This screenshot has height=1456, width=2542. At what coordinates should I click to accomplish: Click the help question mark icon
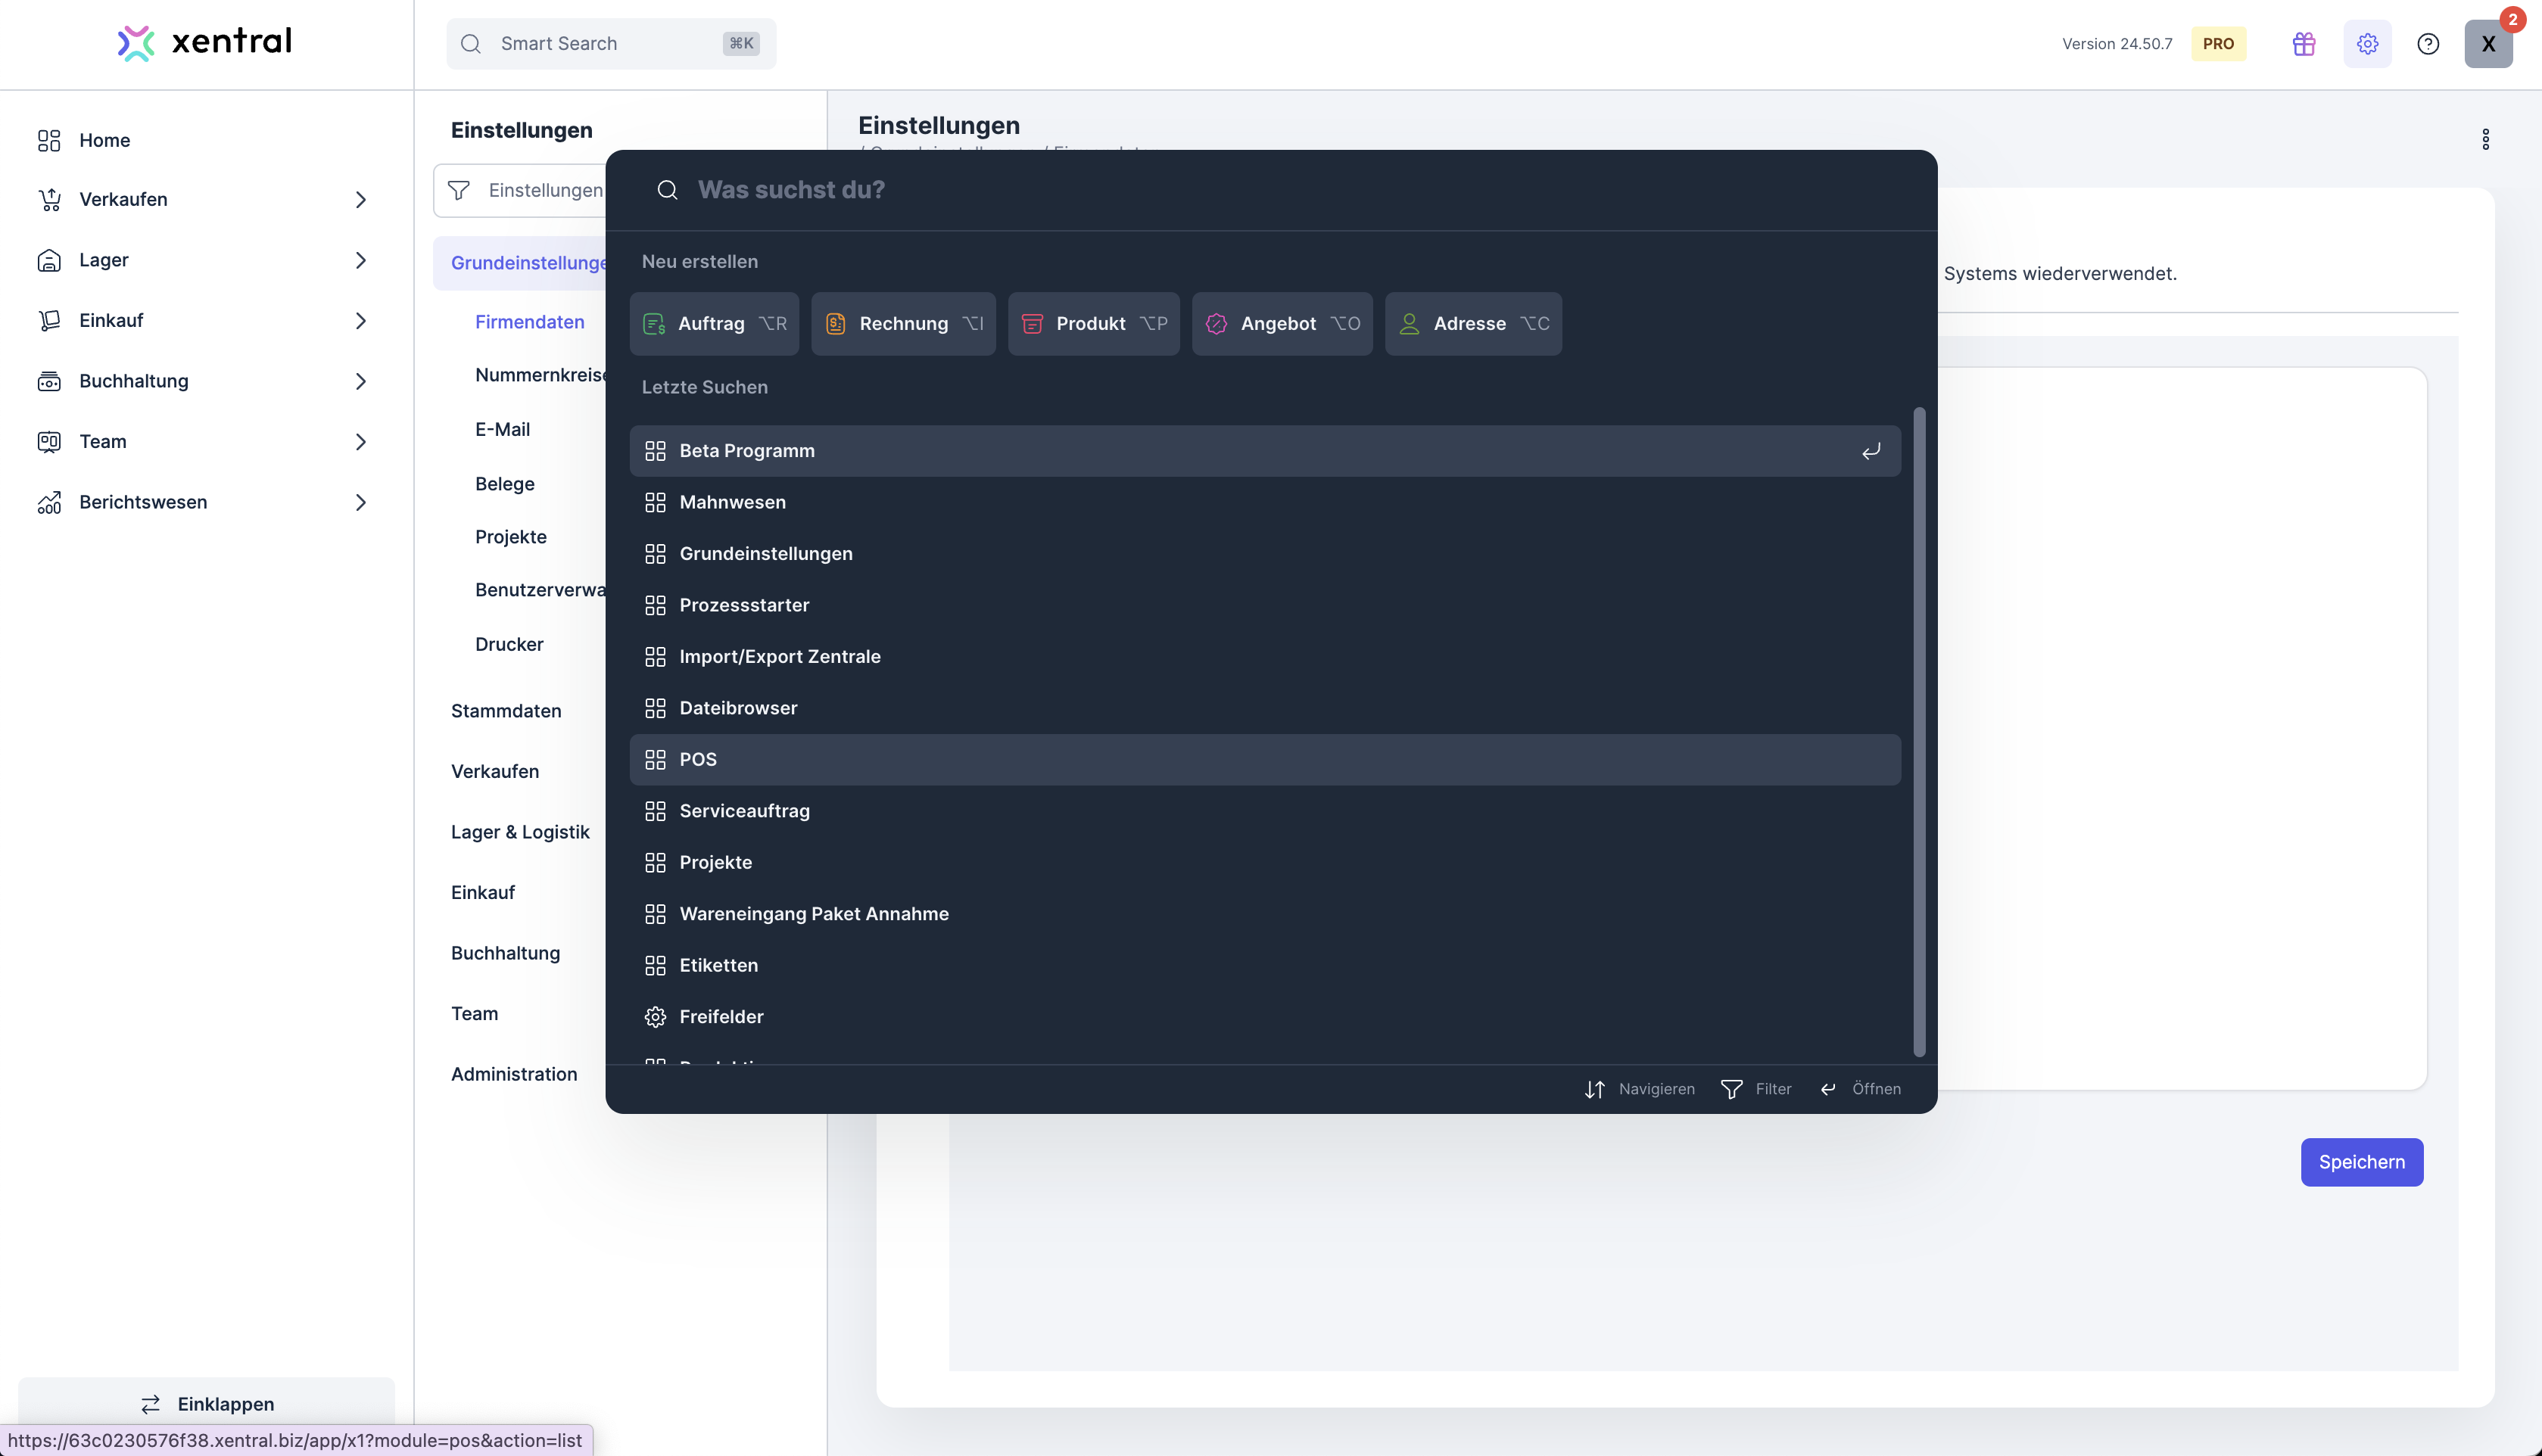tap(2428, 44)
